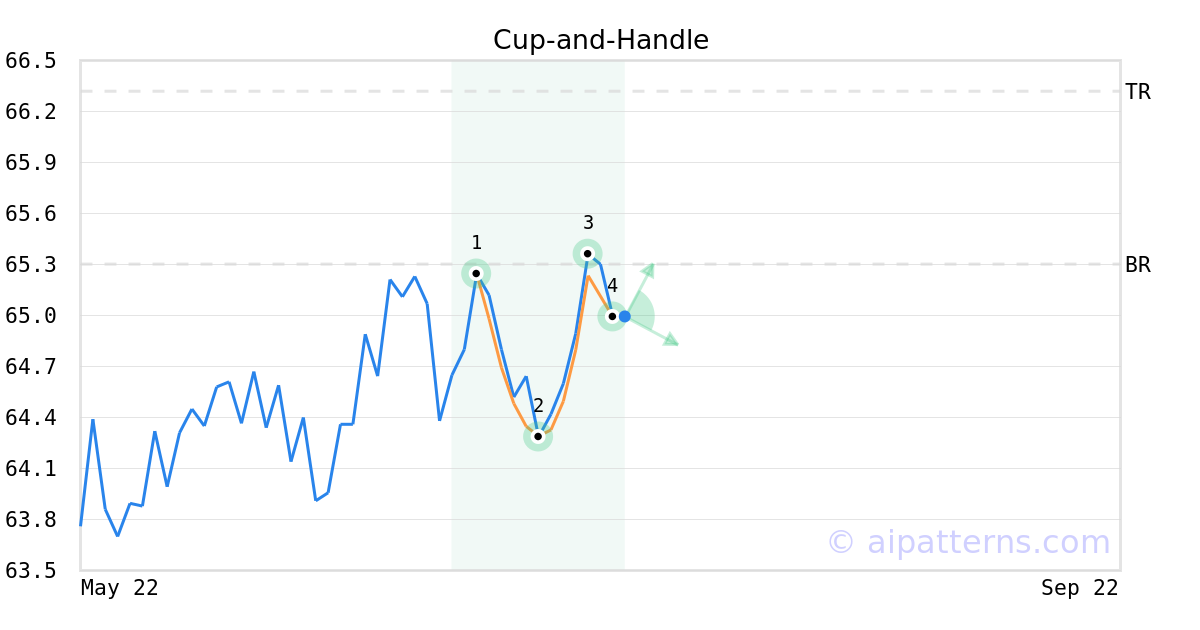
Task: Select pattern point marker 3
Action: [x=587, y=254]
